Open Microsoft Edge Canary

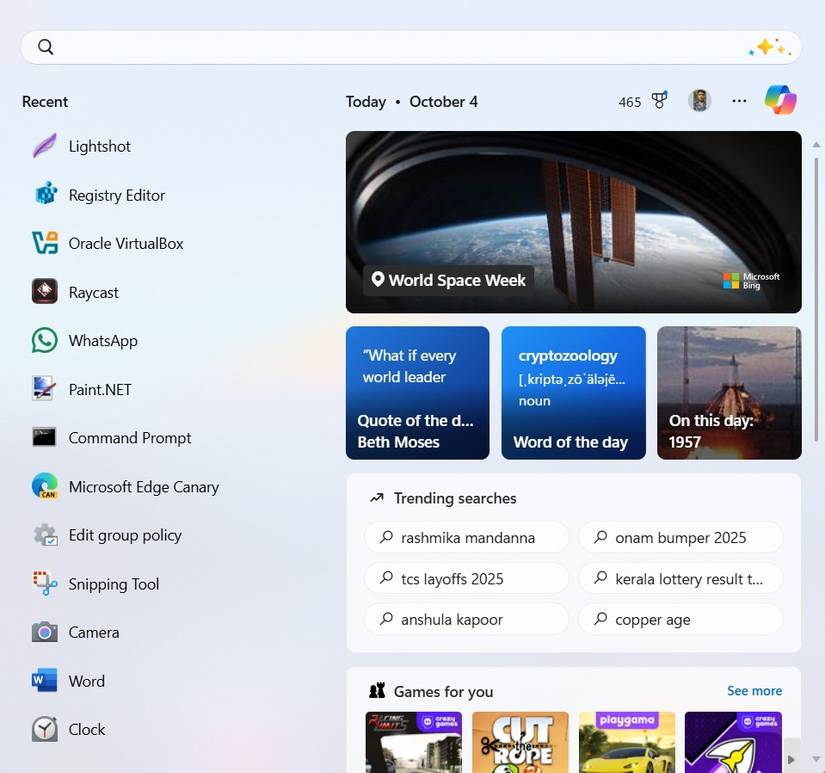(x=144, y=487)
